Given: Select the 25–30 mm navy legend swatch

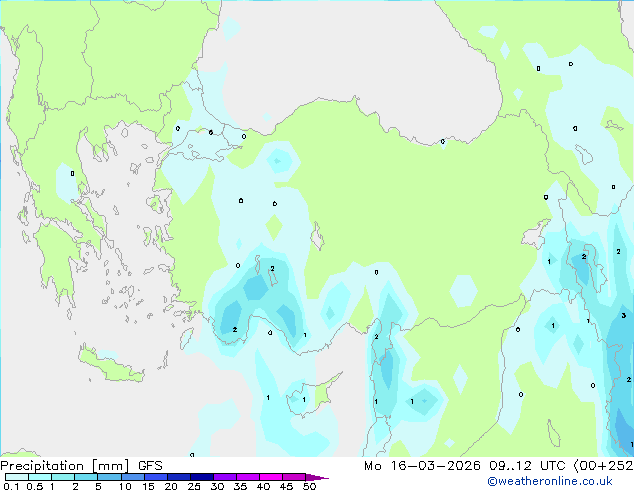Looking at the screenshot, I should point(202,477).
